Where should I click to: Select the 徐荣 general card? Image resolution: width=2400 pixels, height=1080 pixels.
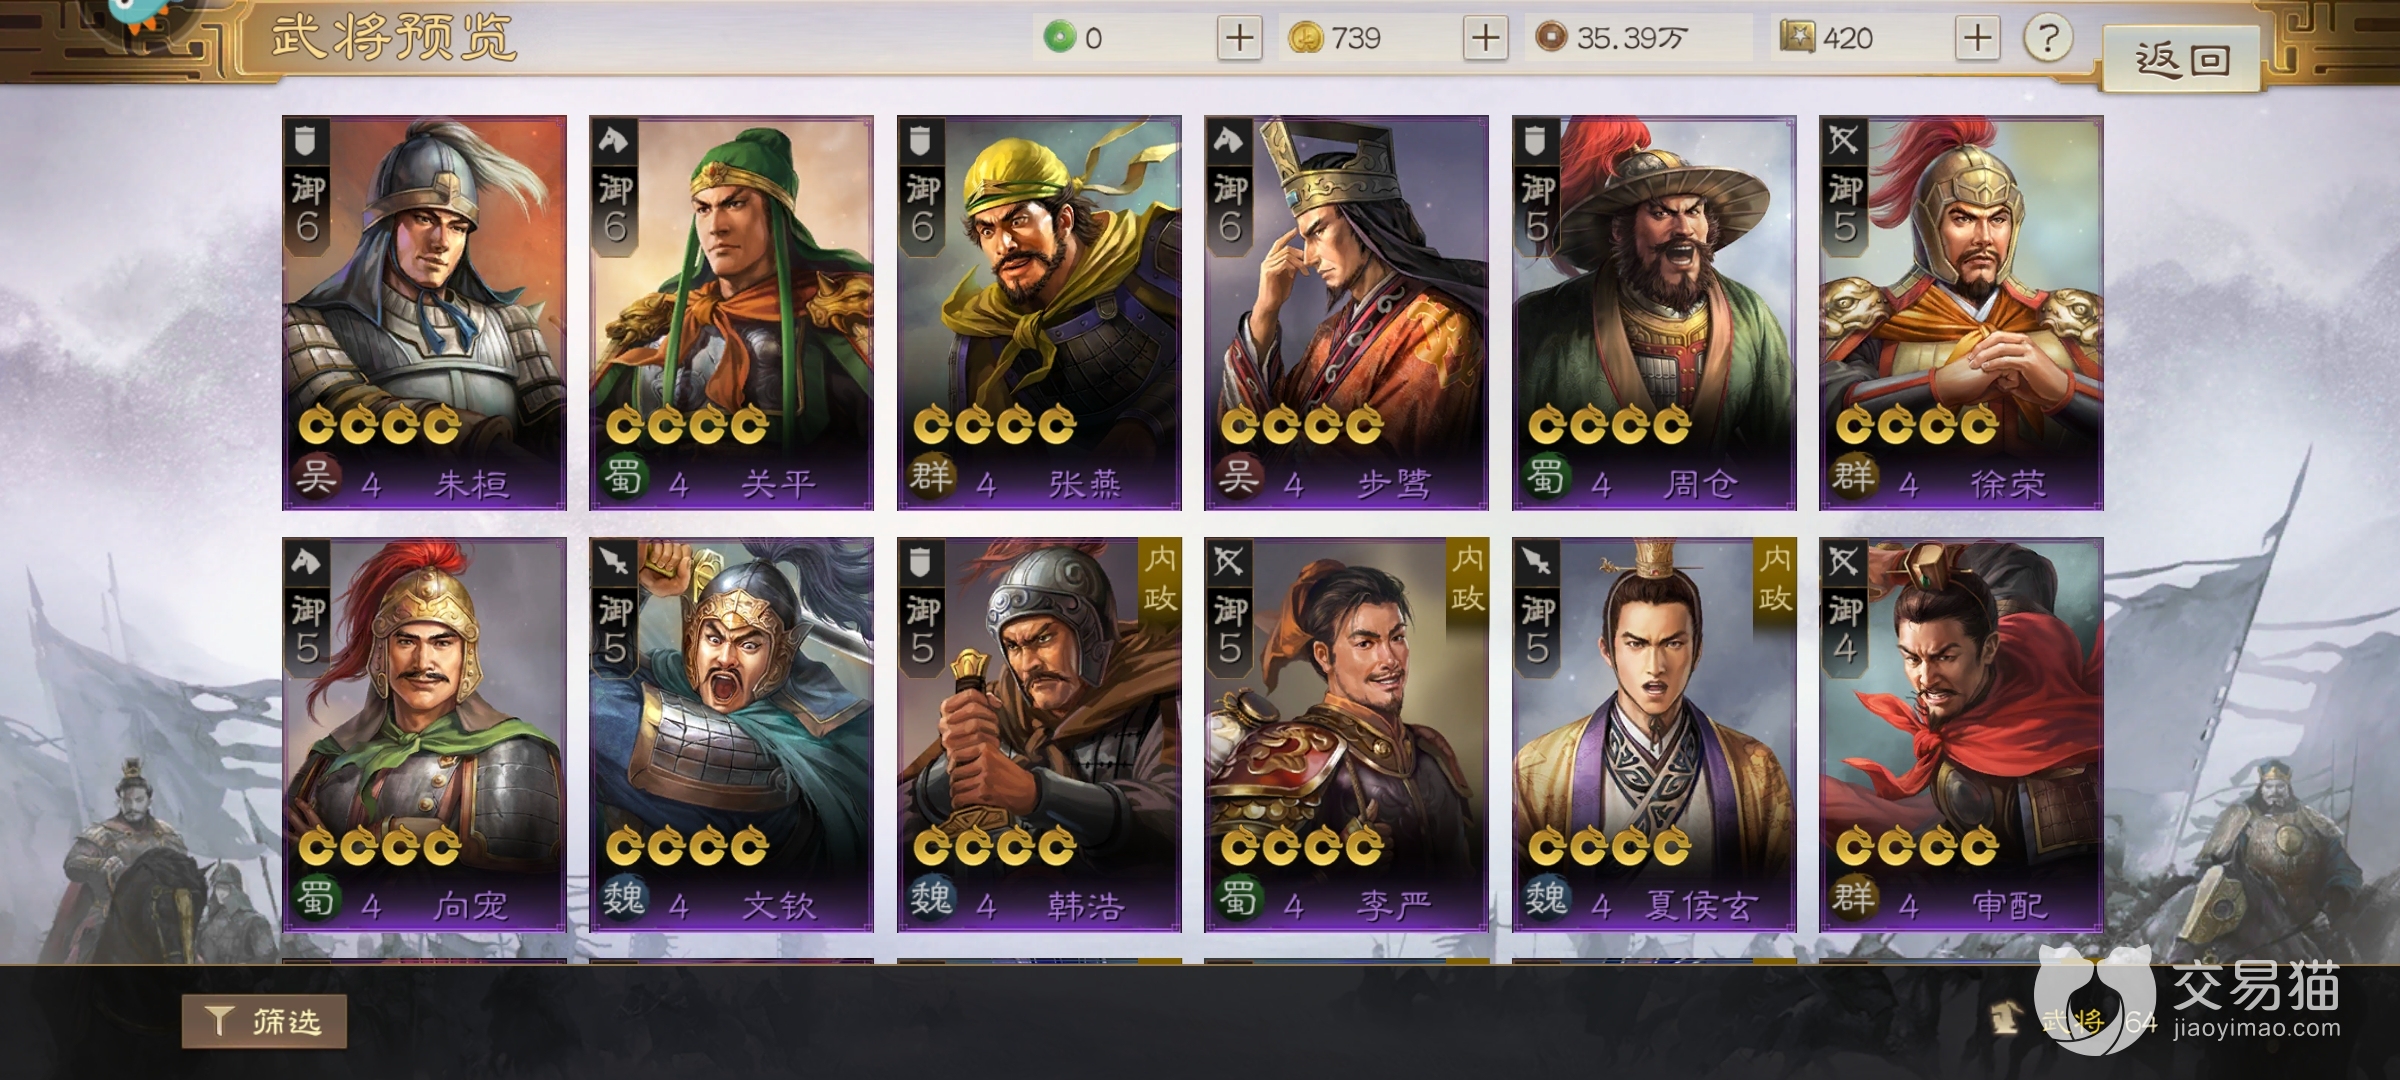tap(1961, 313)
